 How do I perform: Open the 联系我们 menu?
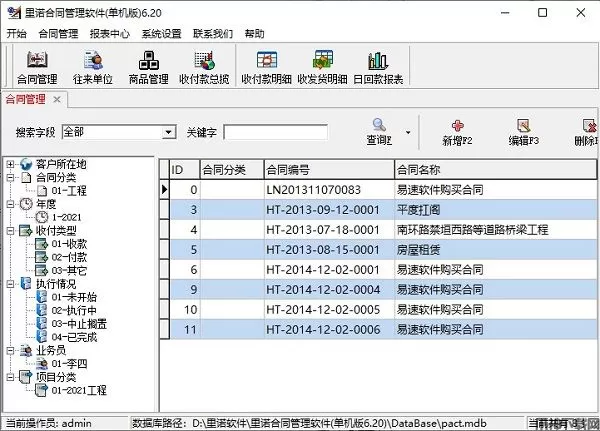click(213, 34)
